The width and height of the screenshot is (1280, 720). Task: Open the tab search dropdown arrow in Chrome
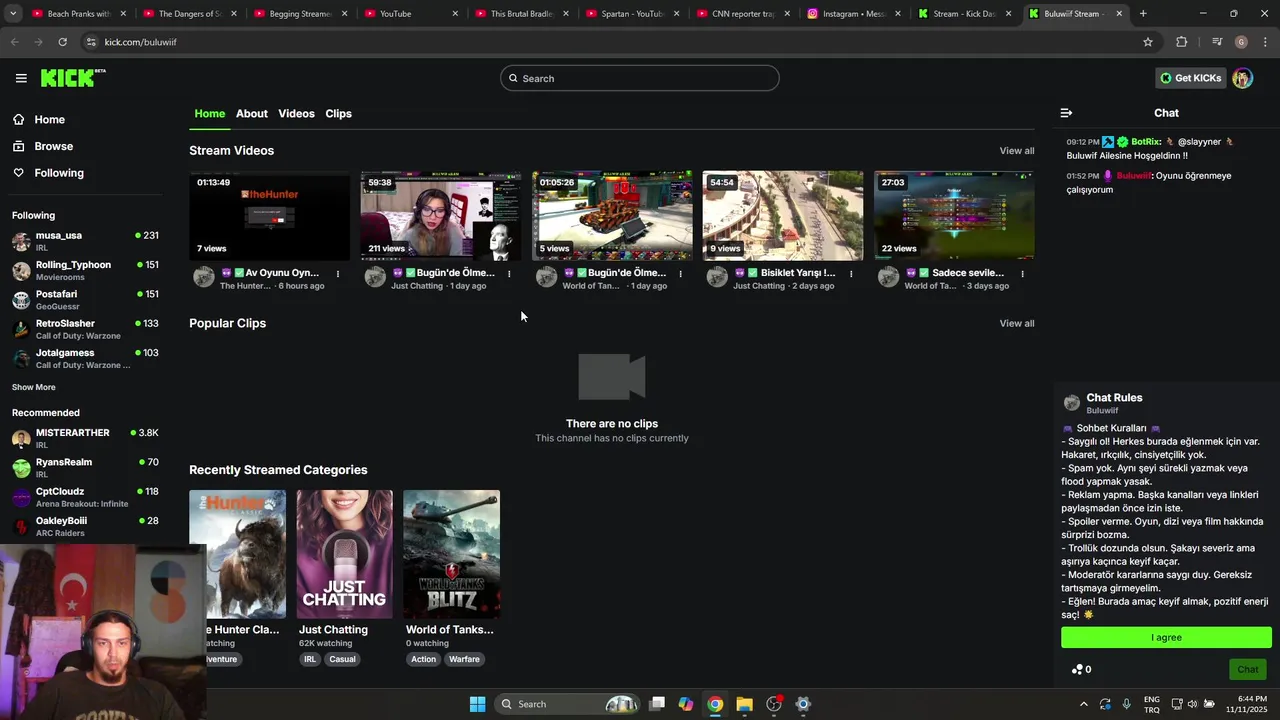(x=13, y=14)
